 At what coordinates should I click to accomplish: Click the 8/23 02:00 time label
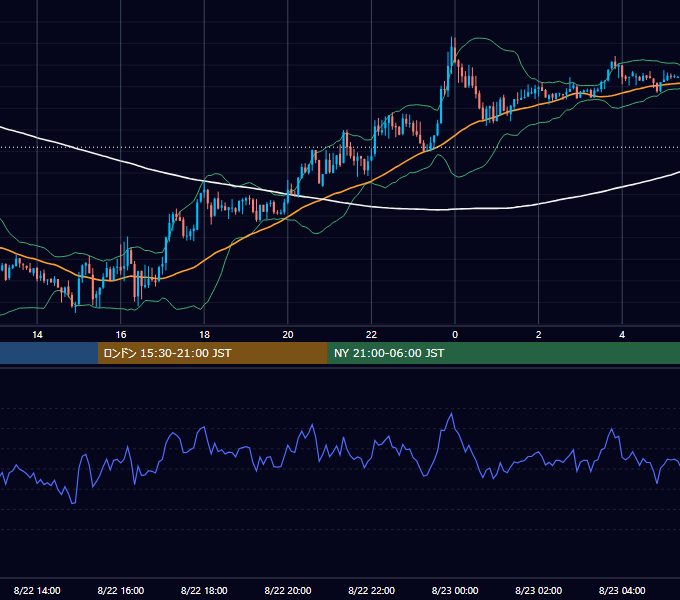point(539,590)
